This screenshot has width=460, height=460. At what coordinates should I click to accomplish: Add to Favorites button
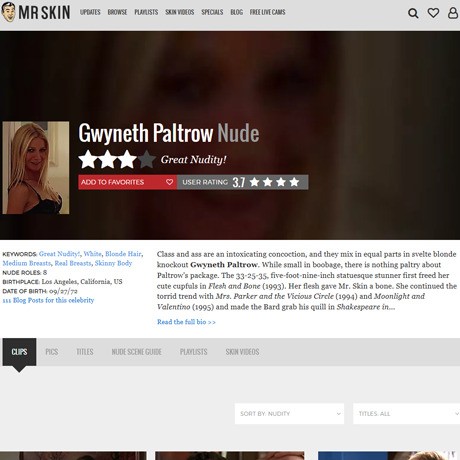[x=128, y=182]
